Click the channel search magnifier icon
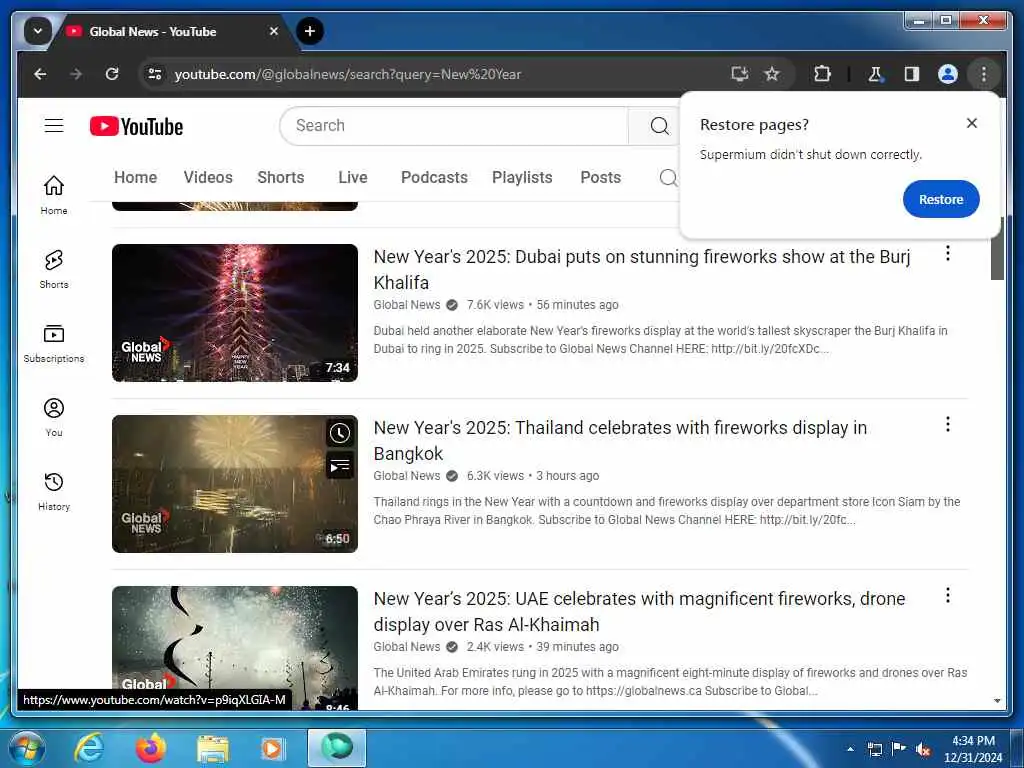The height and width of the screenshot is (768, 1024). [x=668, y=178]
